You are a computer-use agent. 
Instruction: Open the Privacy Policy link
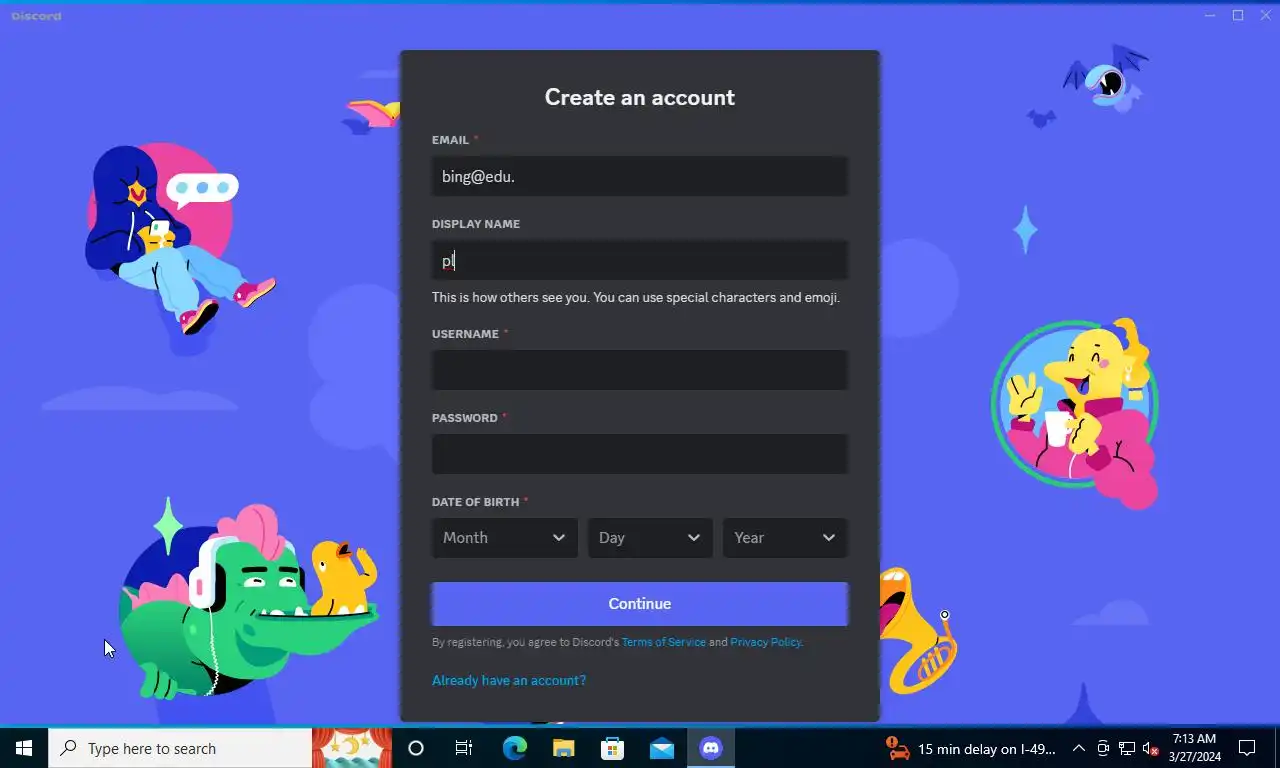[766, 642]
